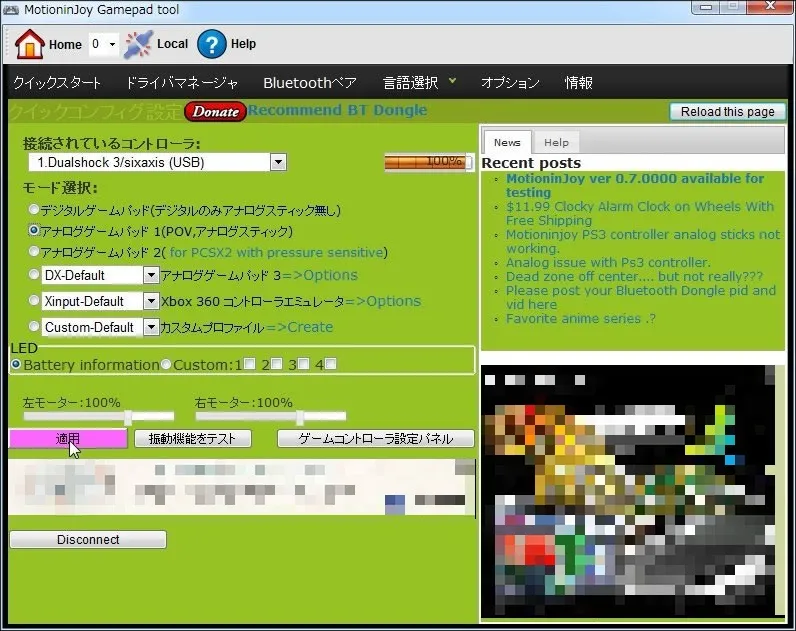This screenshot has height=631, width=796.
Task: Open the オプション menu
Action: pos(510,82)
